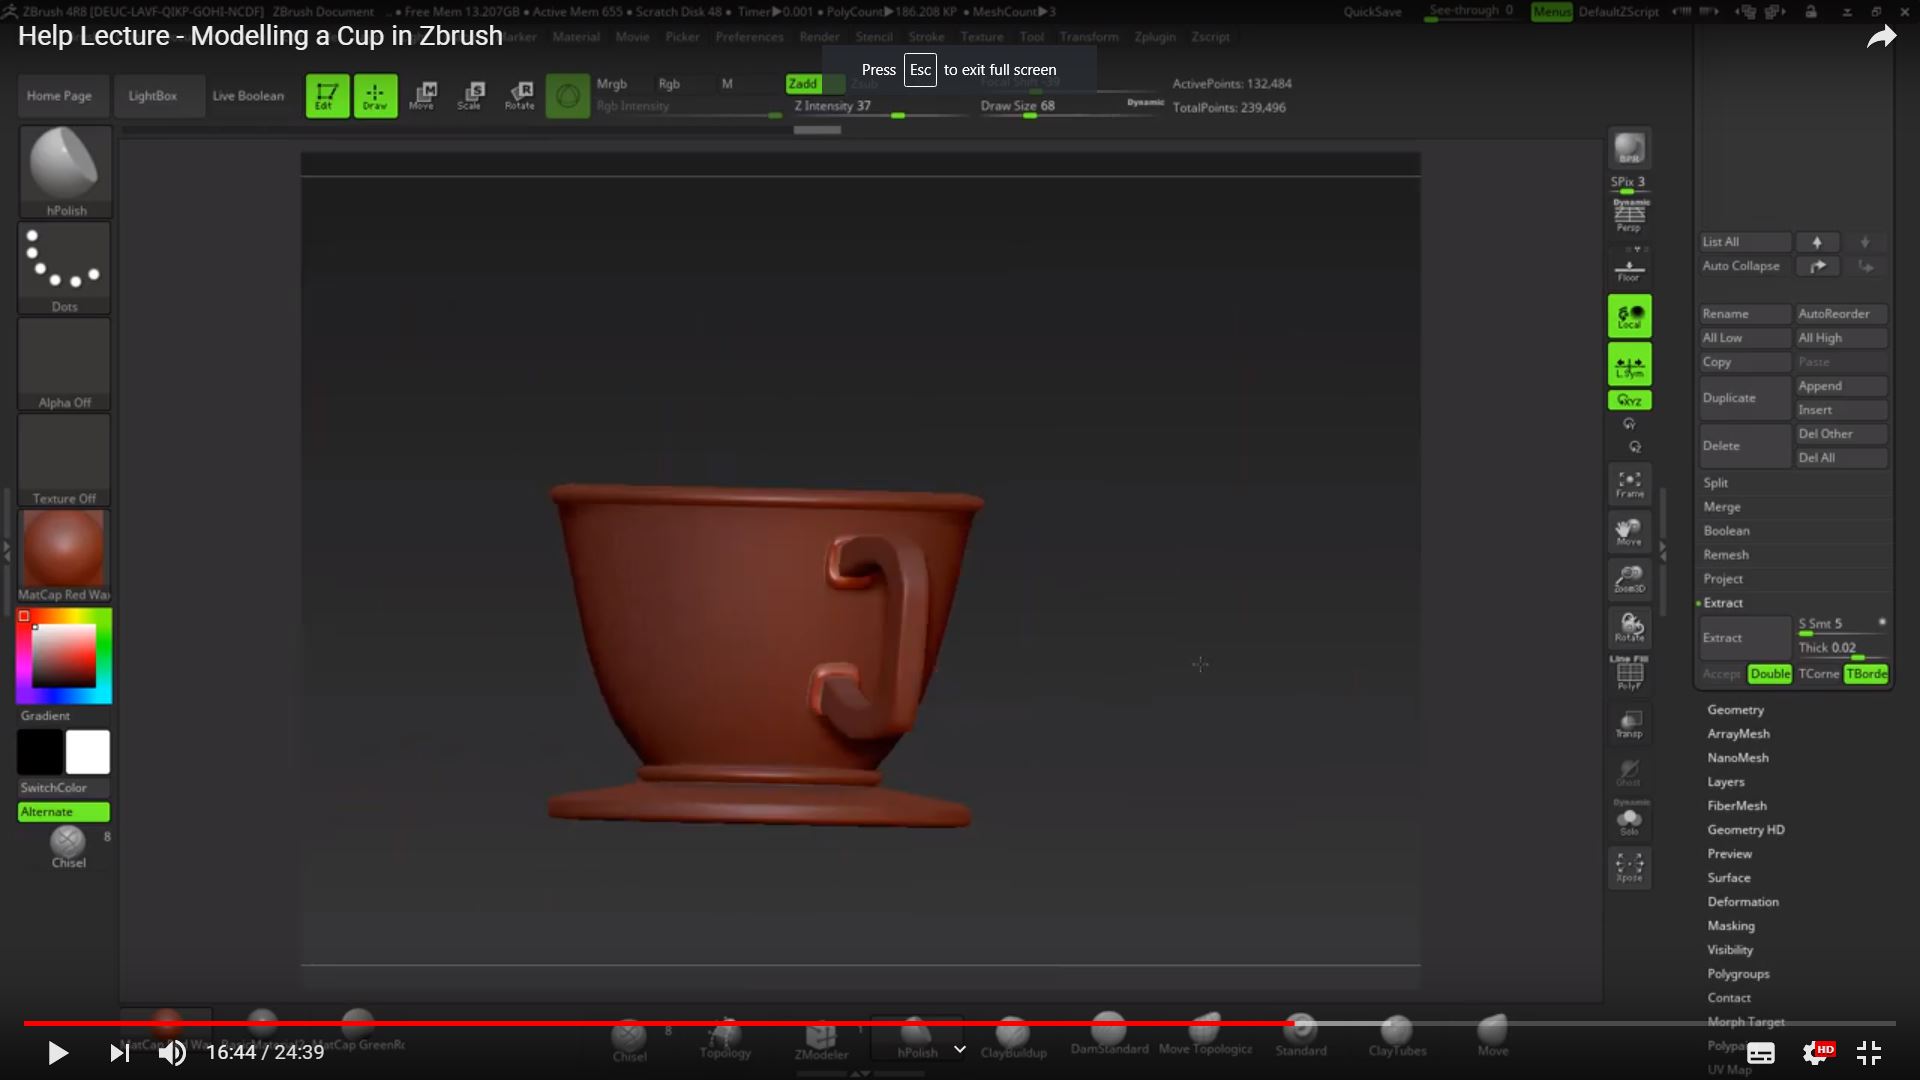Viewport: 1920px width, 1080px height.
Task: Open the hPolish brush selector
Action: click(65, 171)
